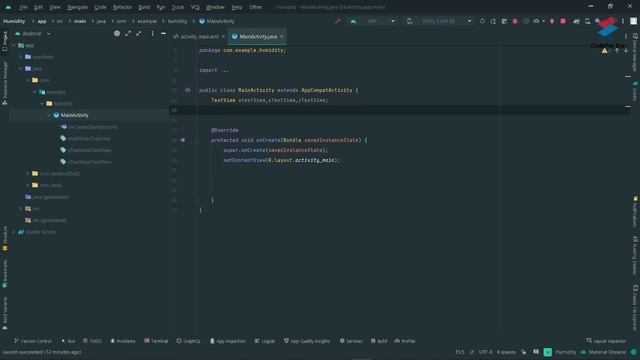The width and height of the screenshot is (640, 360).
Task: Collapse the MainActivity class node
Action: click(x=49, y=116)
